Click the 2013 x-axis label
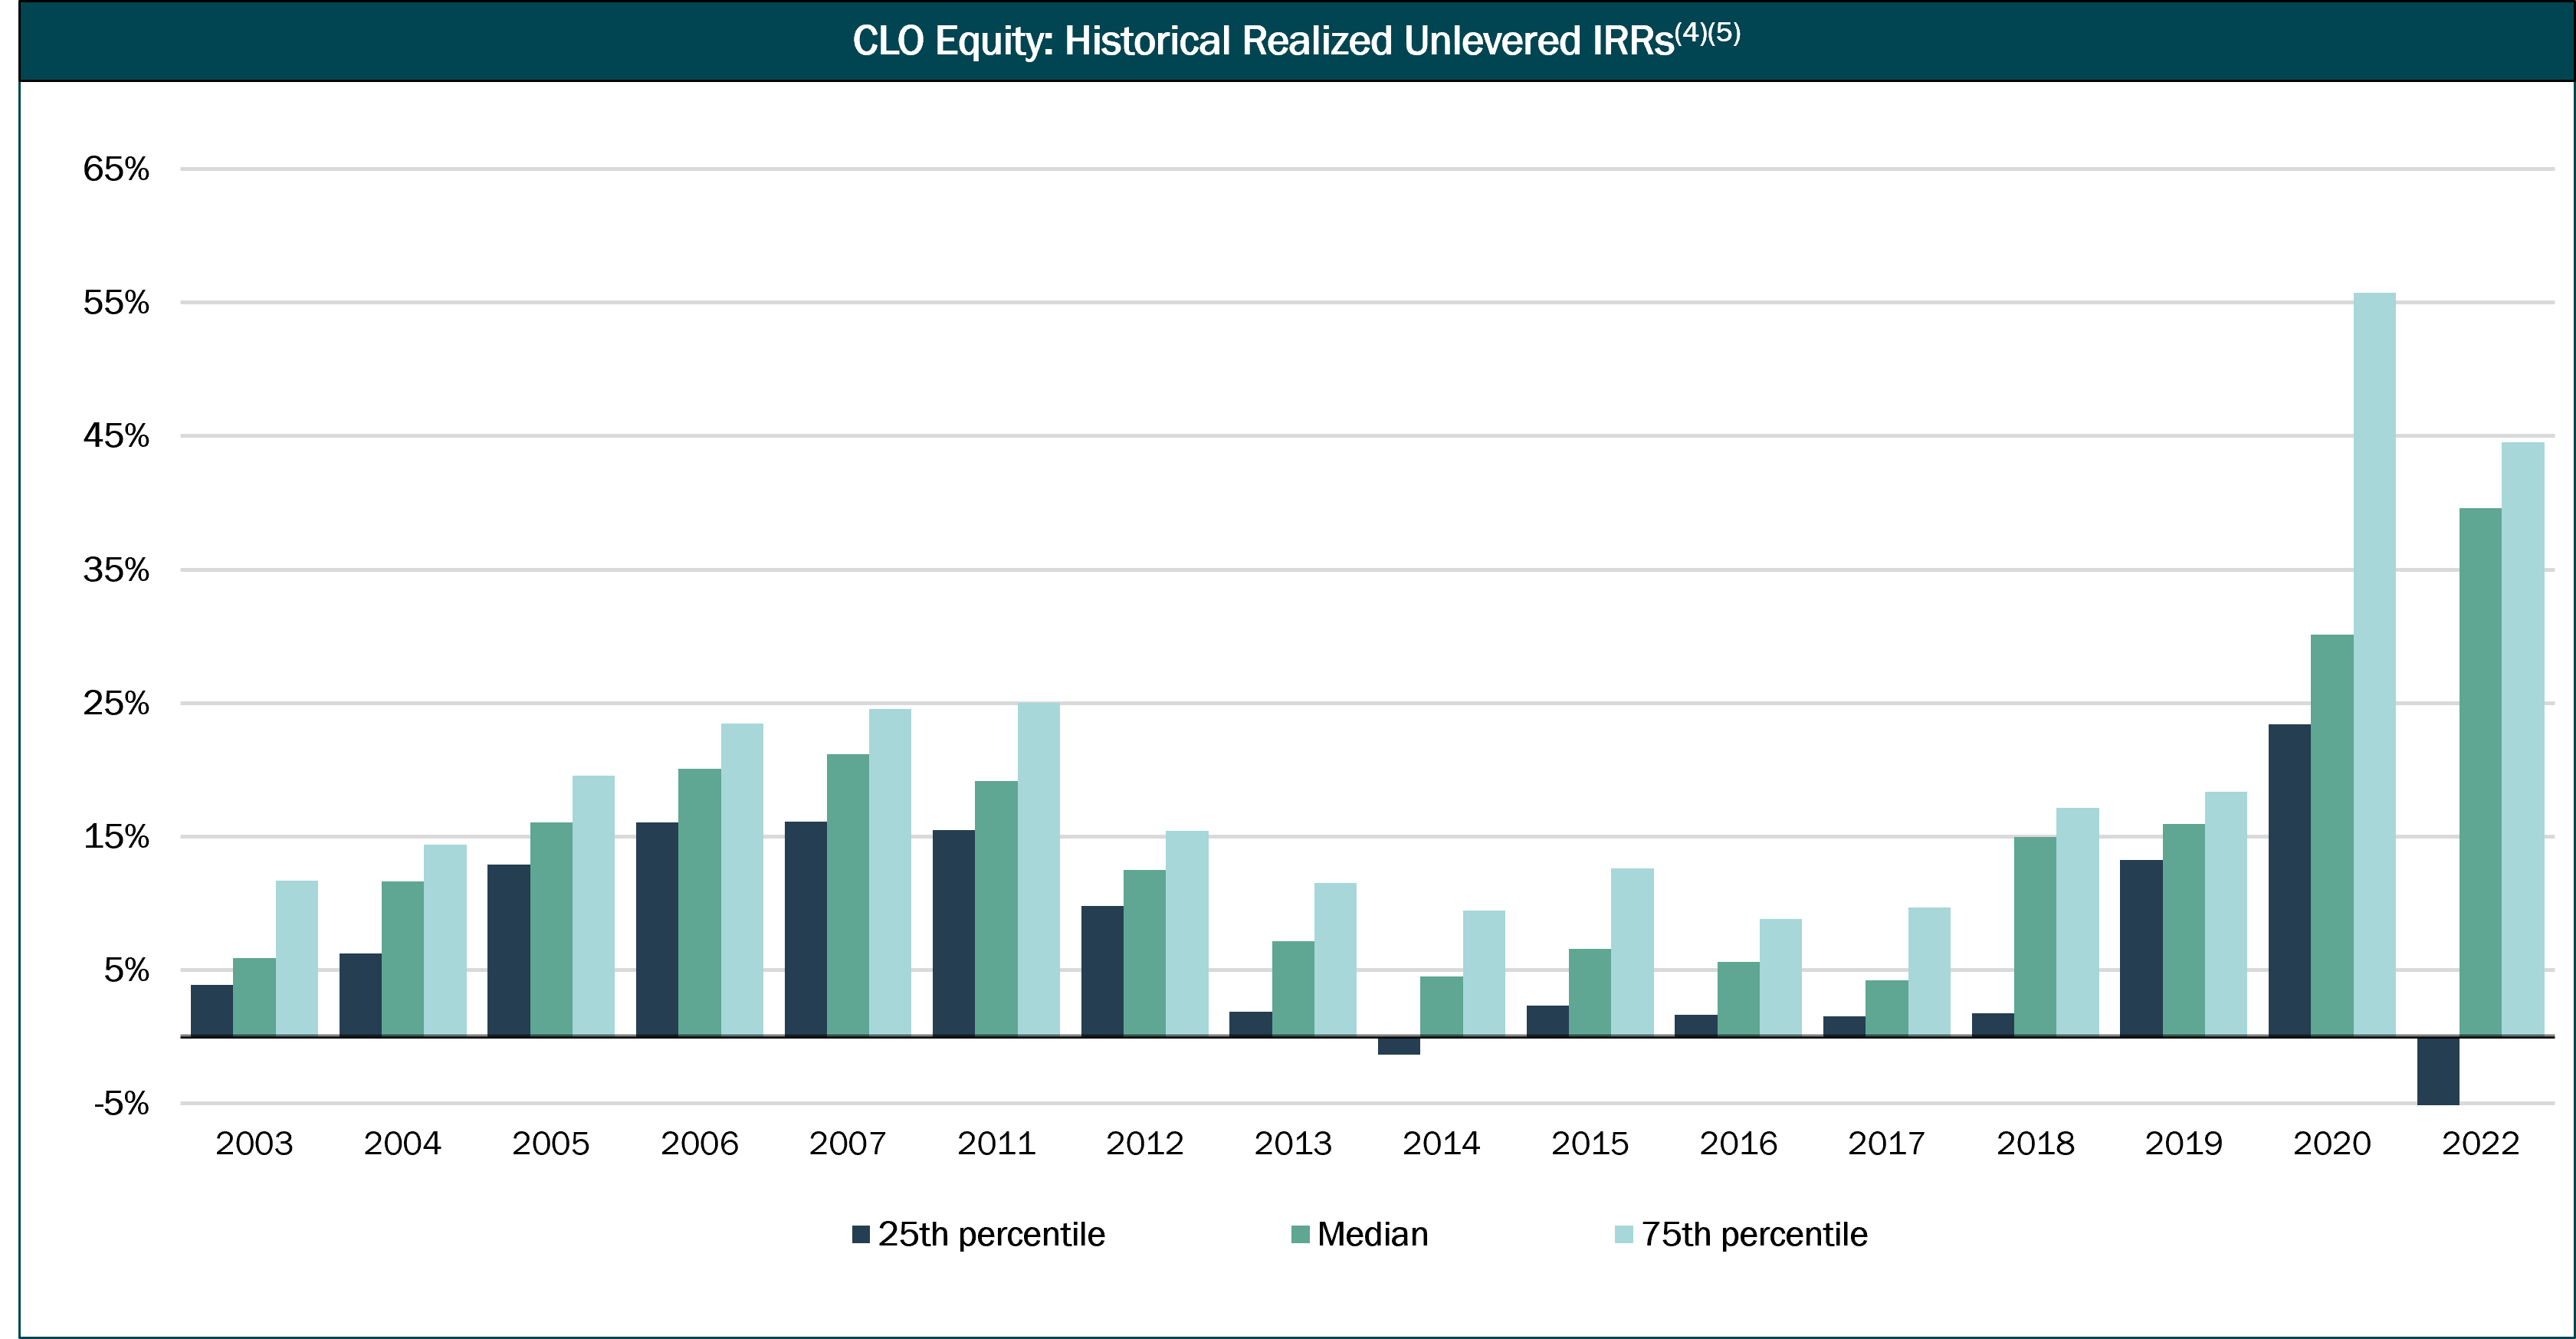The height and width of the screenshot is (1339, 2576). click(1293, 1143)
